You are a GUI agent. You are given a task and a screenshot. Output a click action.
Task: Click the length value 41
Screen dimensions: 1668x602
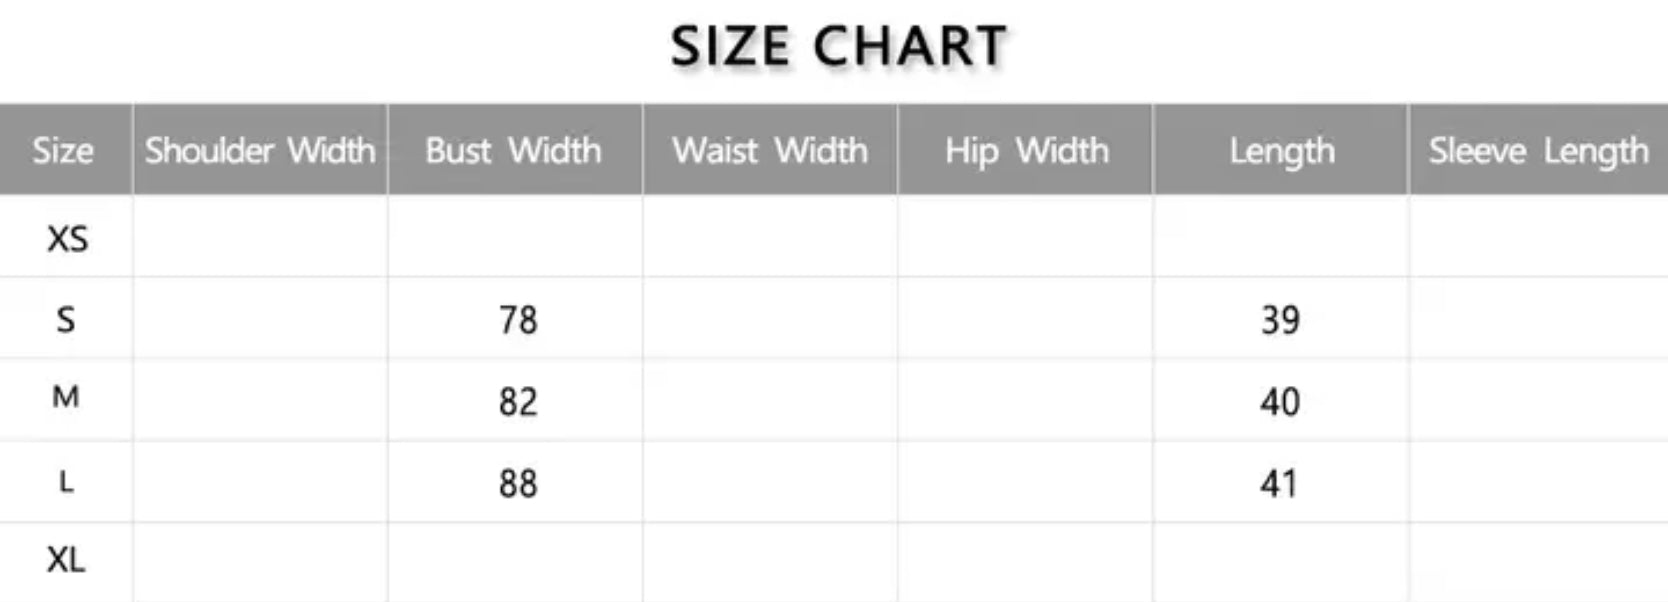click(1279, 484)
